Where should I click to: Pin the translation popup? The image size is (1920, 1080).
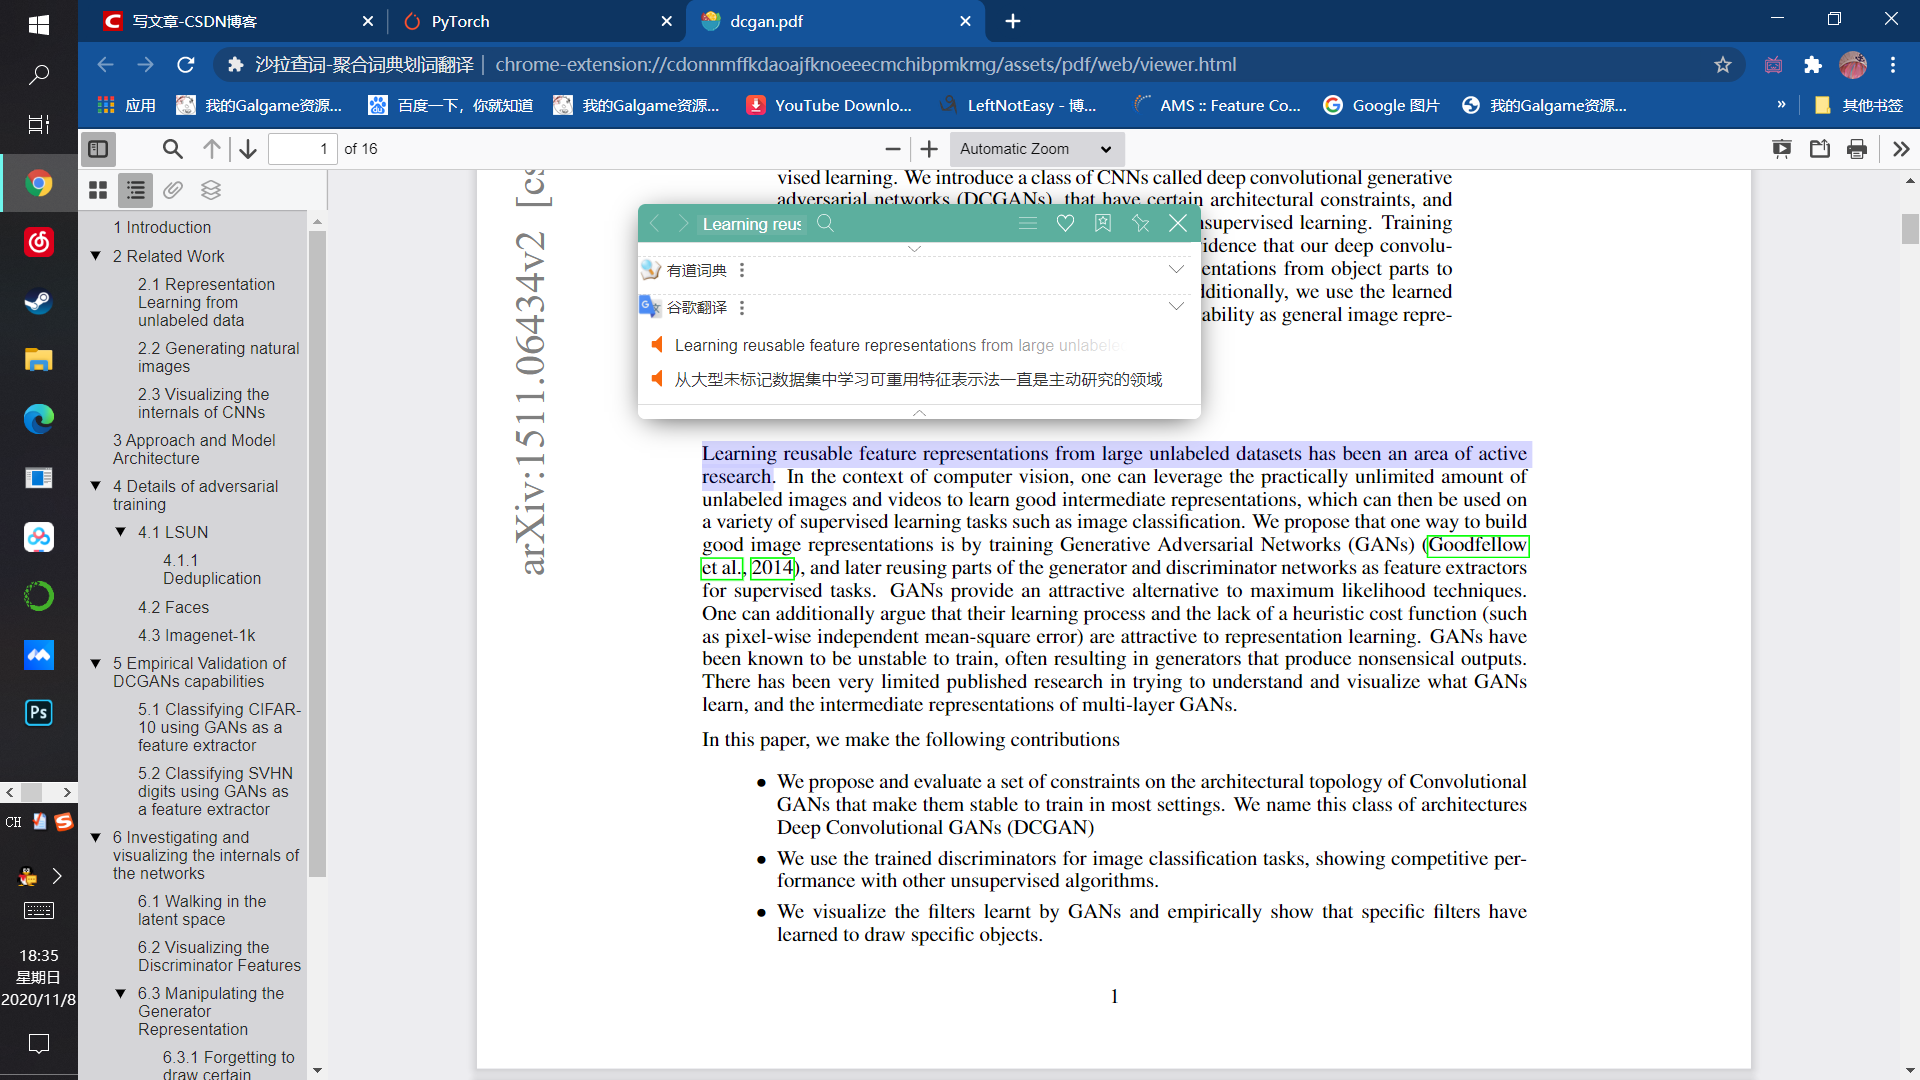(x=1140, y=223)
